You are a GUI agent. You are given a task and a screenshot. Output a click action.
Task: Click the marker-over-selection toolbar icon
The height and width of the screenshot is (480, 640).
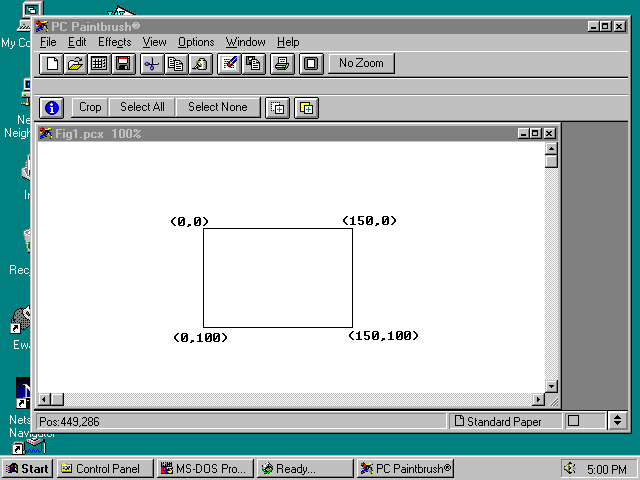coord(229,64)
